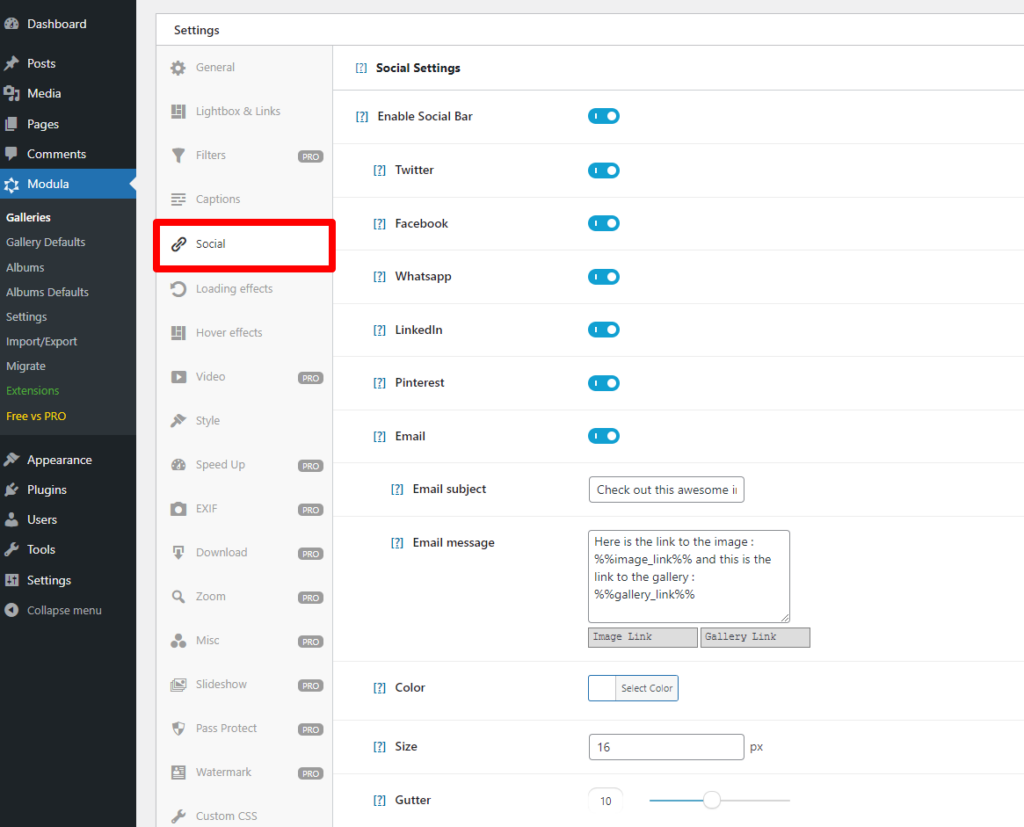The image size is (1024, 827).
Task: Click the Email subject input field
Action: point(666,489)
